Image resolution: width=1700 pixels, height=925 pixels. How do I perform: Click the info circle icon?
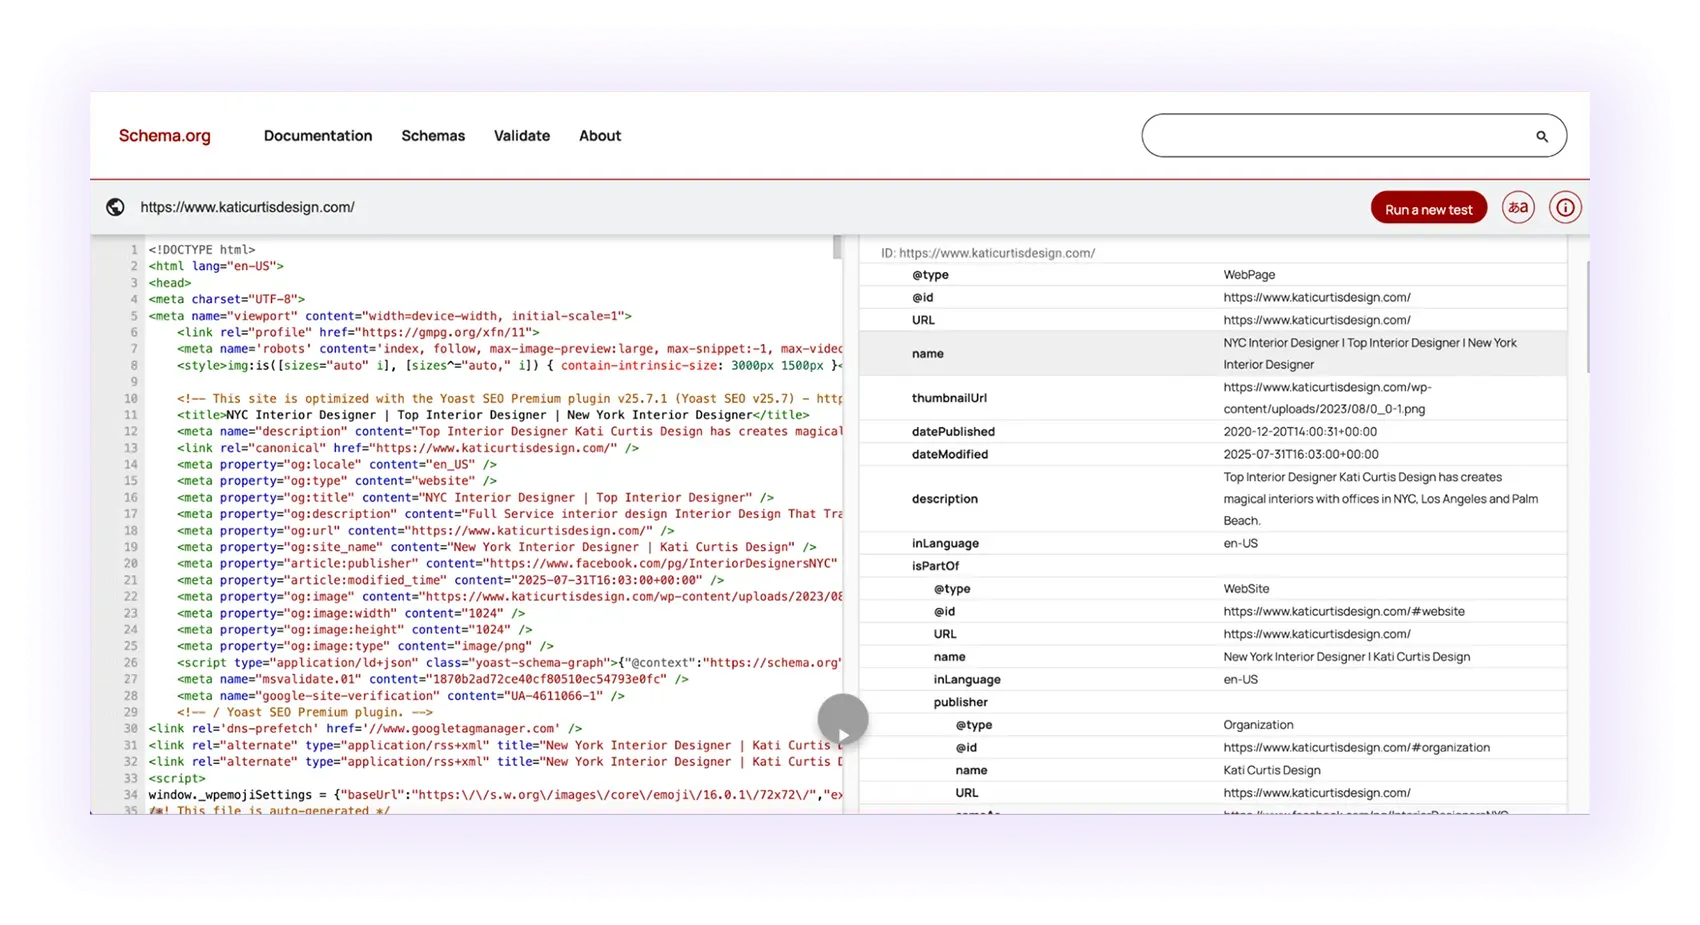point(1565,208)
